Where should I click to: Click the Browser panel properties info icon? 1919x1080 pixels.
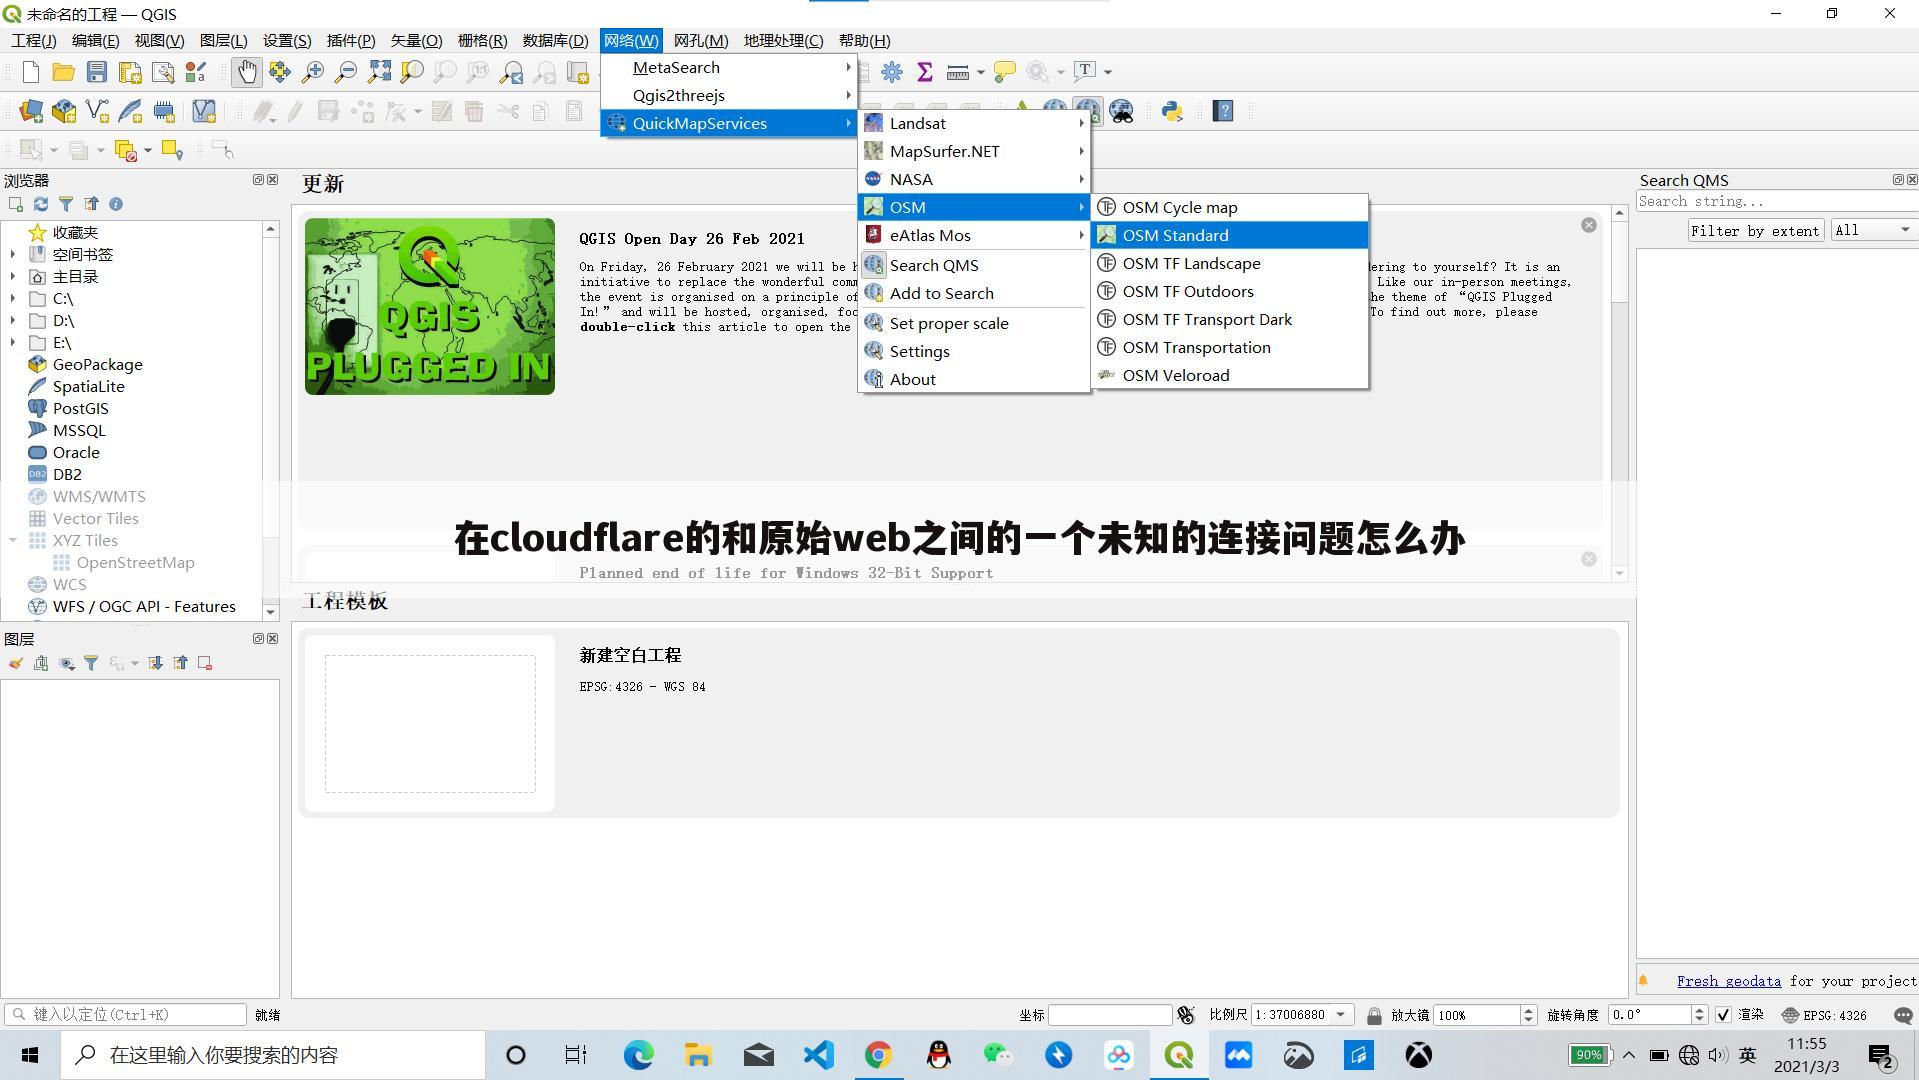coord(116,204)
